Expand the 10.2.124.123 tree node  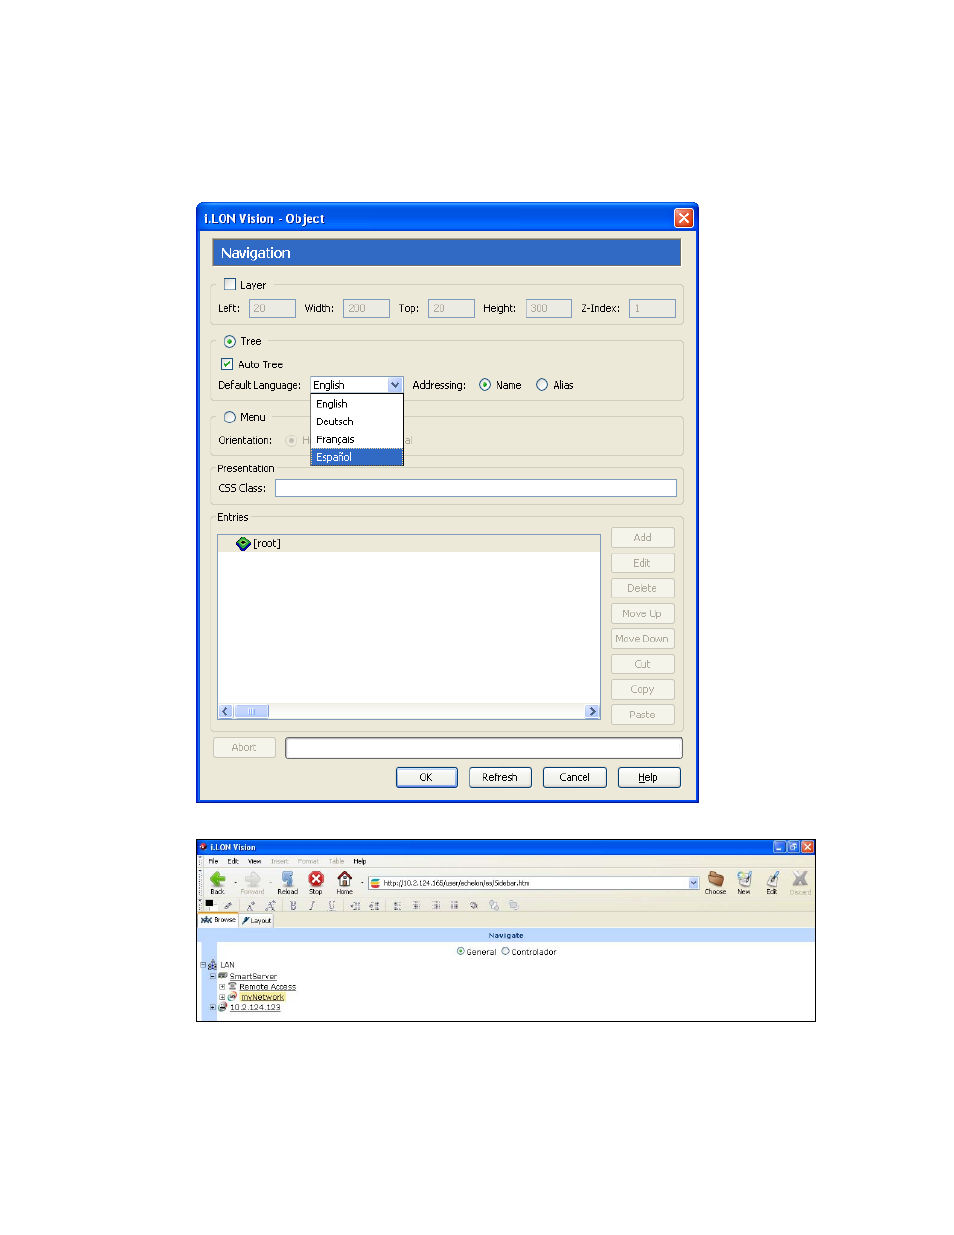(x=212, y=1007)
